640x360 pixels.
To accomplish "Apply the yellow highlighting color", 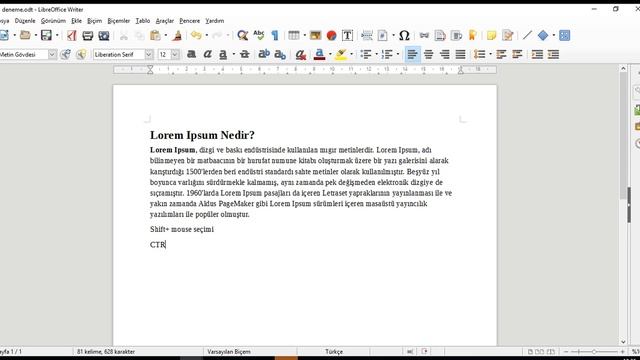I will coord(341,54).
